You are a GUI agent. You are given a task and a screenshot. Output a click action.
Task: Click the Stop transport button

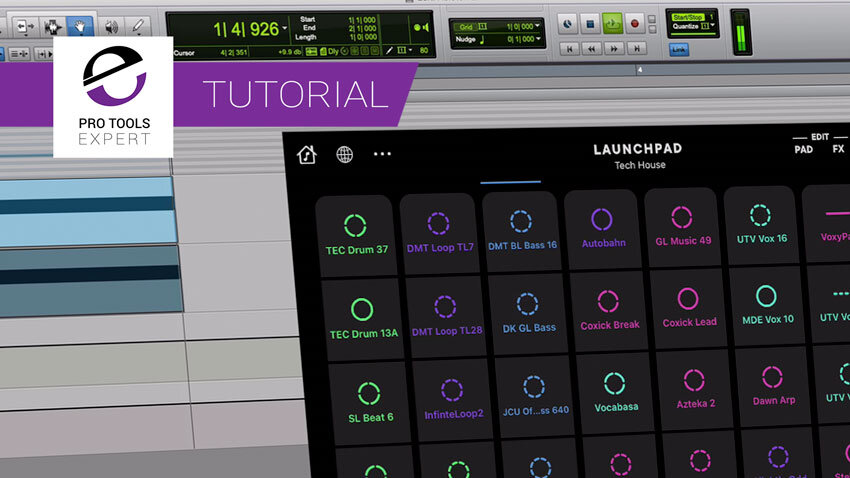[x=590, y=24]
